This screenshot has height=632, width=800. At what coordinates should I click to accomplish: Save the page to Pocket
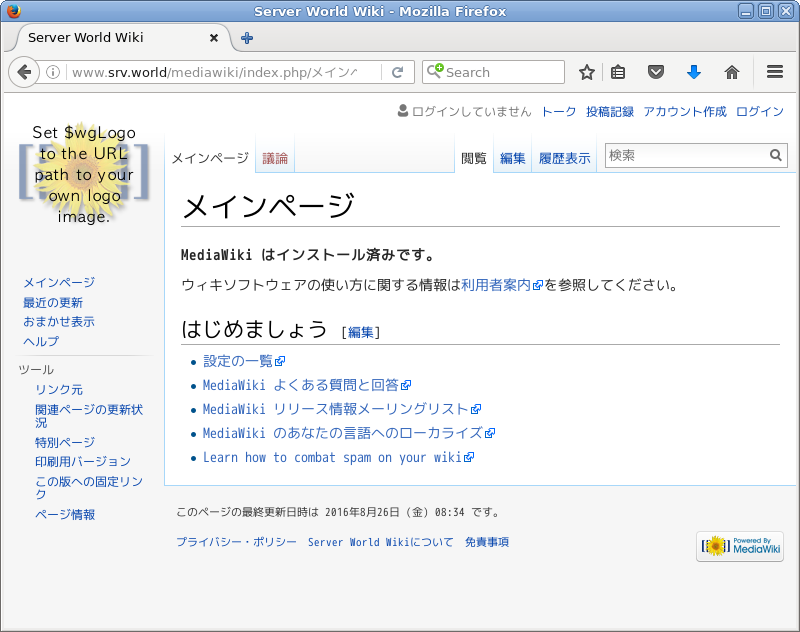tap(656, 72)
